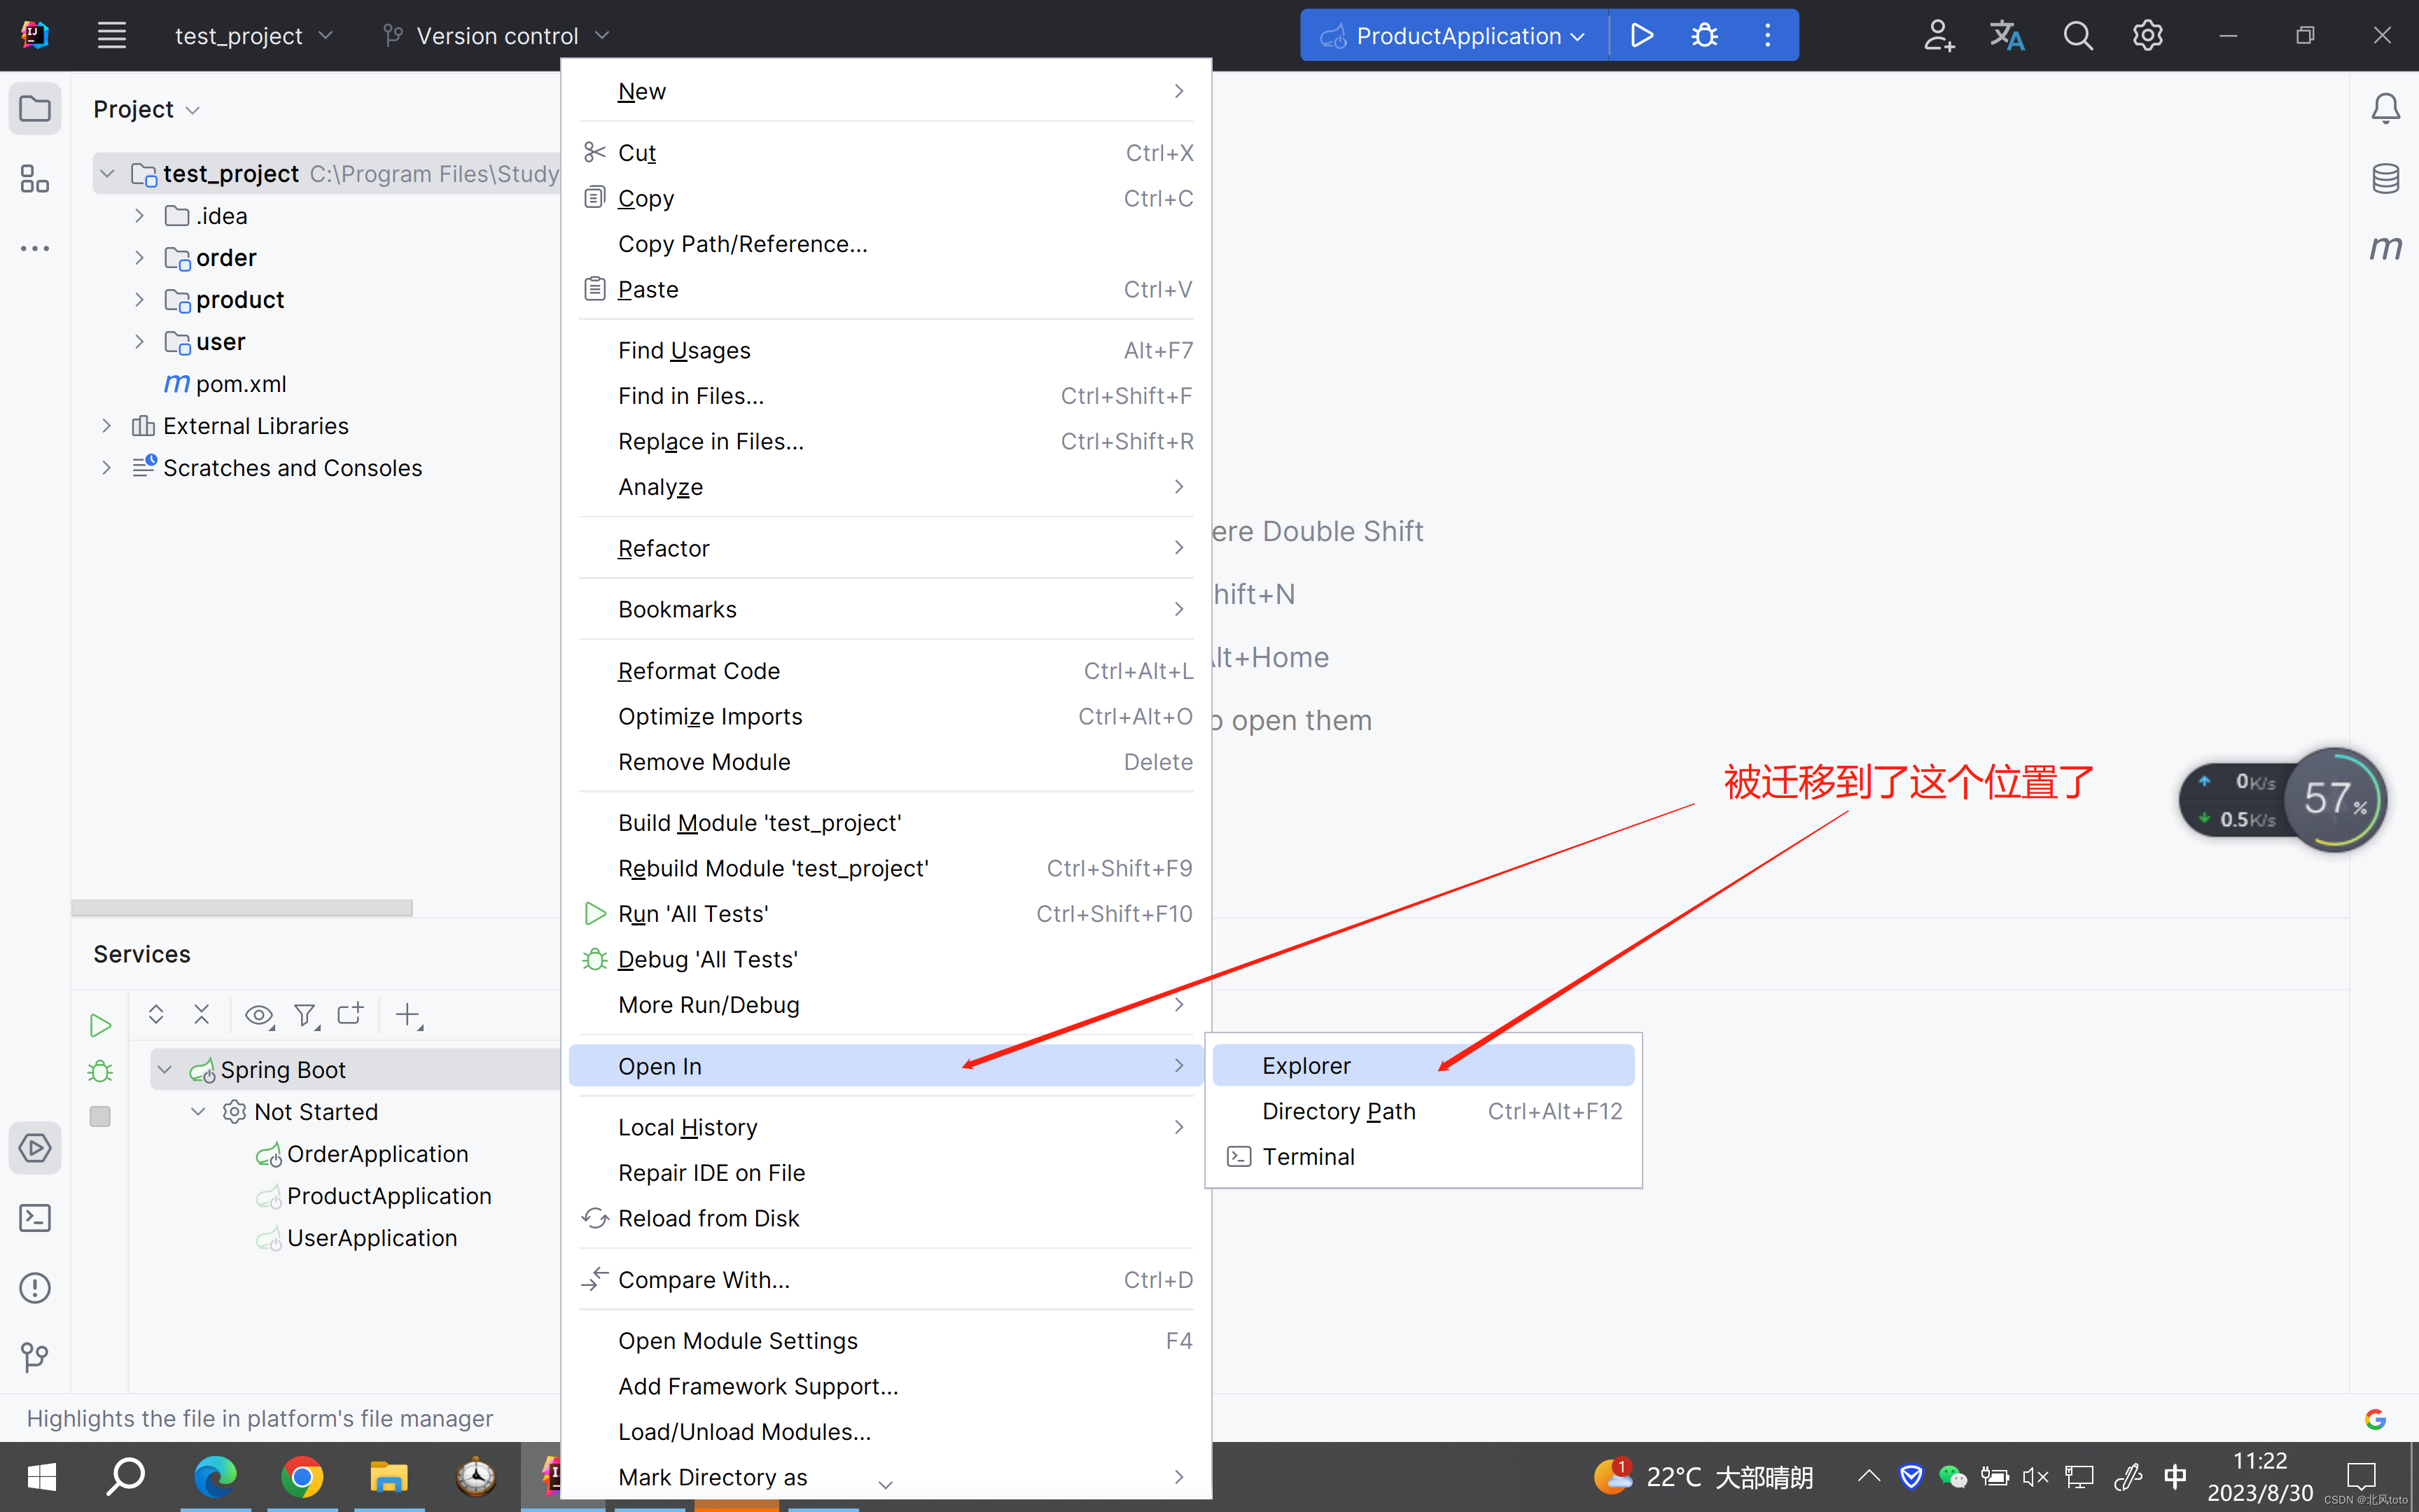Open Code With Me user icon
The image size is (2419, 1512).
pyautogui.click(x=1938, y=36)
